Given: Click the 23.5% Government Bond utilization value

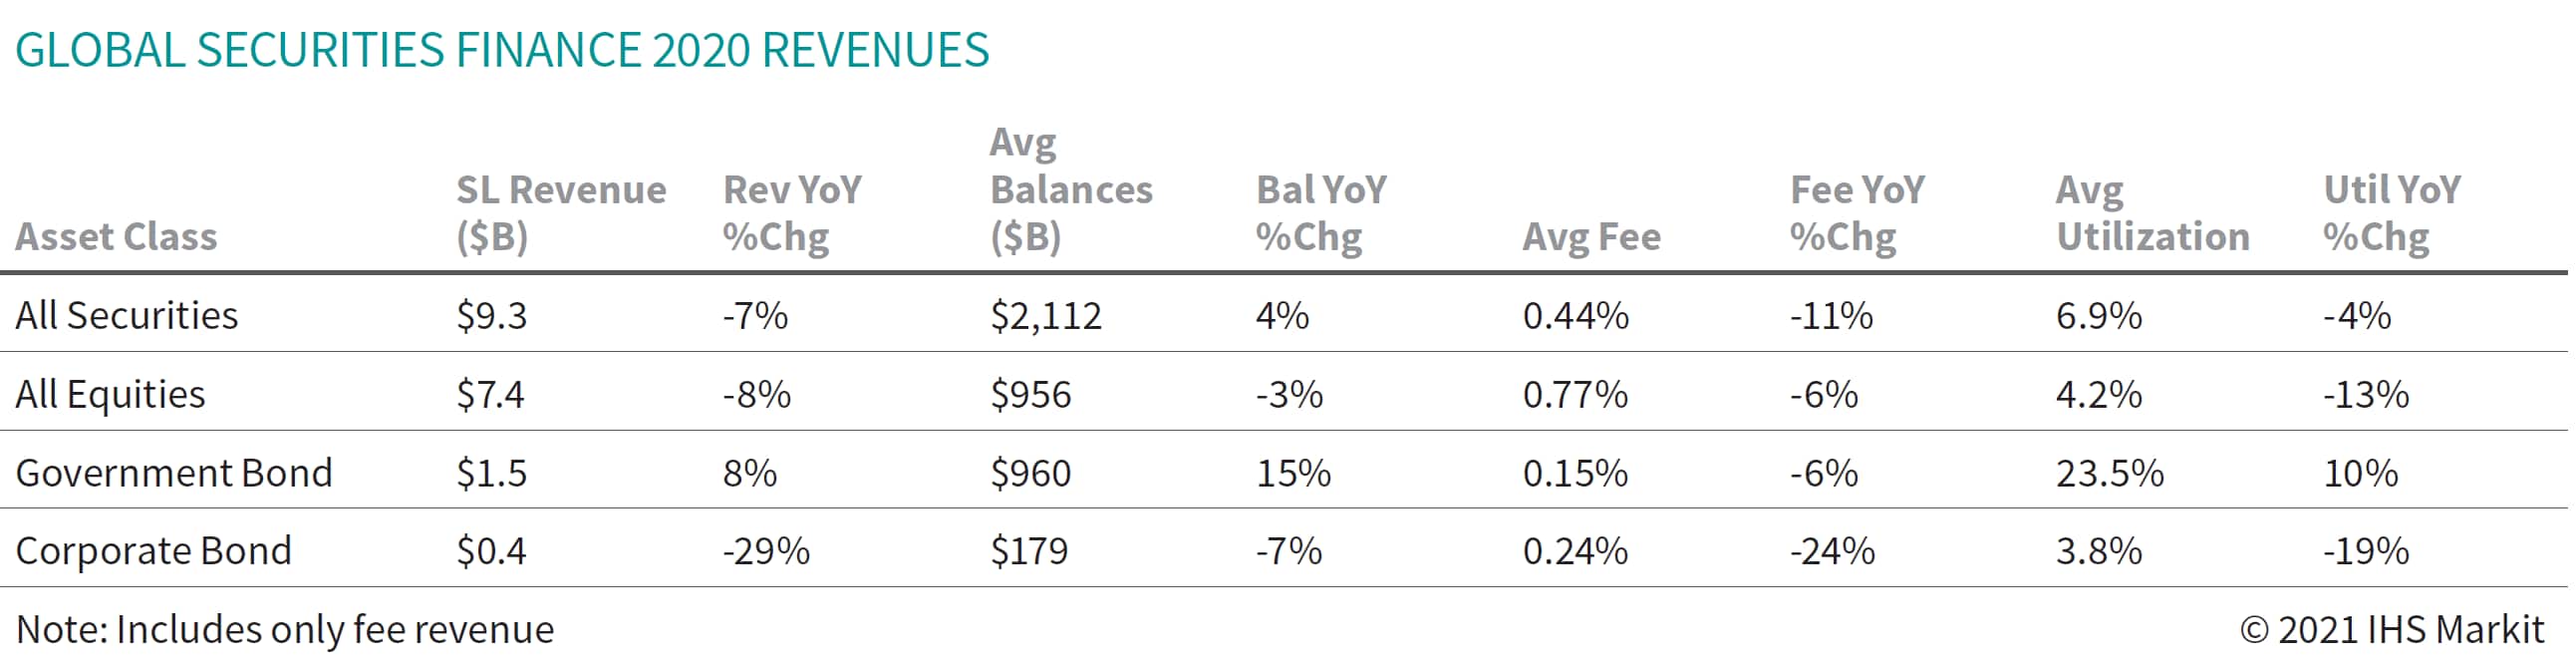Looking at the screenshot, I should [2109, 473].
